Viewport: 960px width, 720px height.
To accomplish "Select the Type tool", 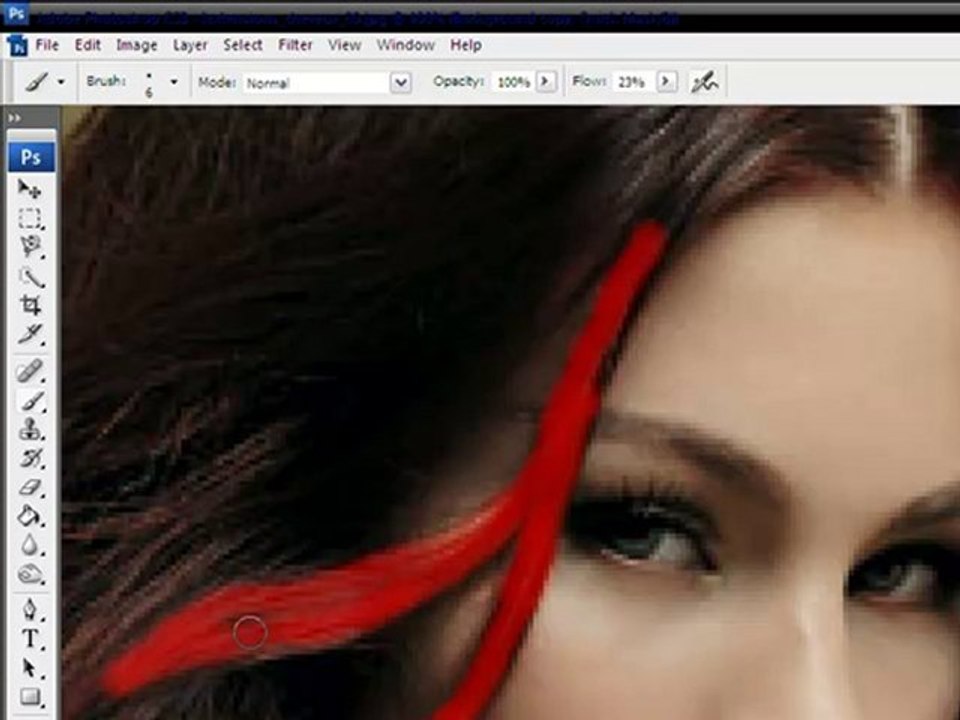I will click(x=29, y=639).
